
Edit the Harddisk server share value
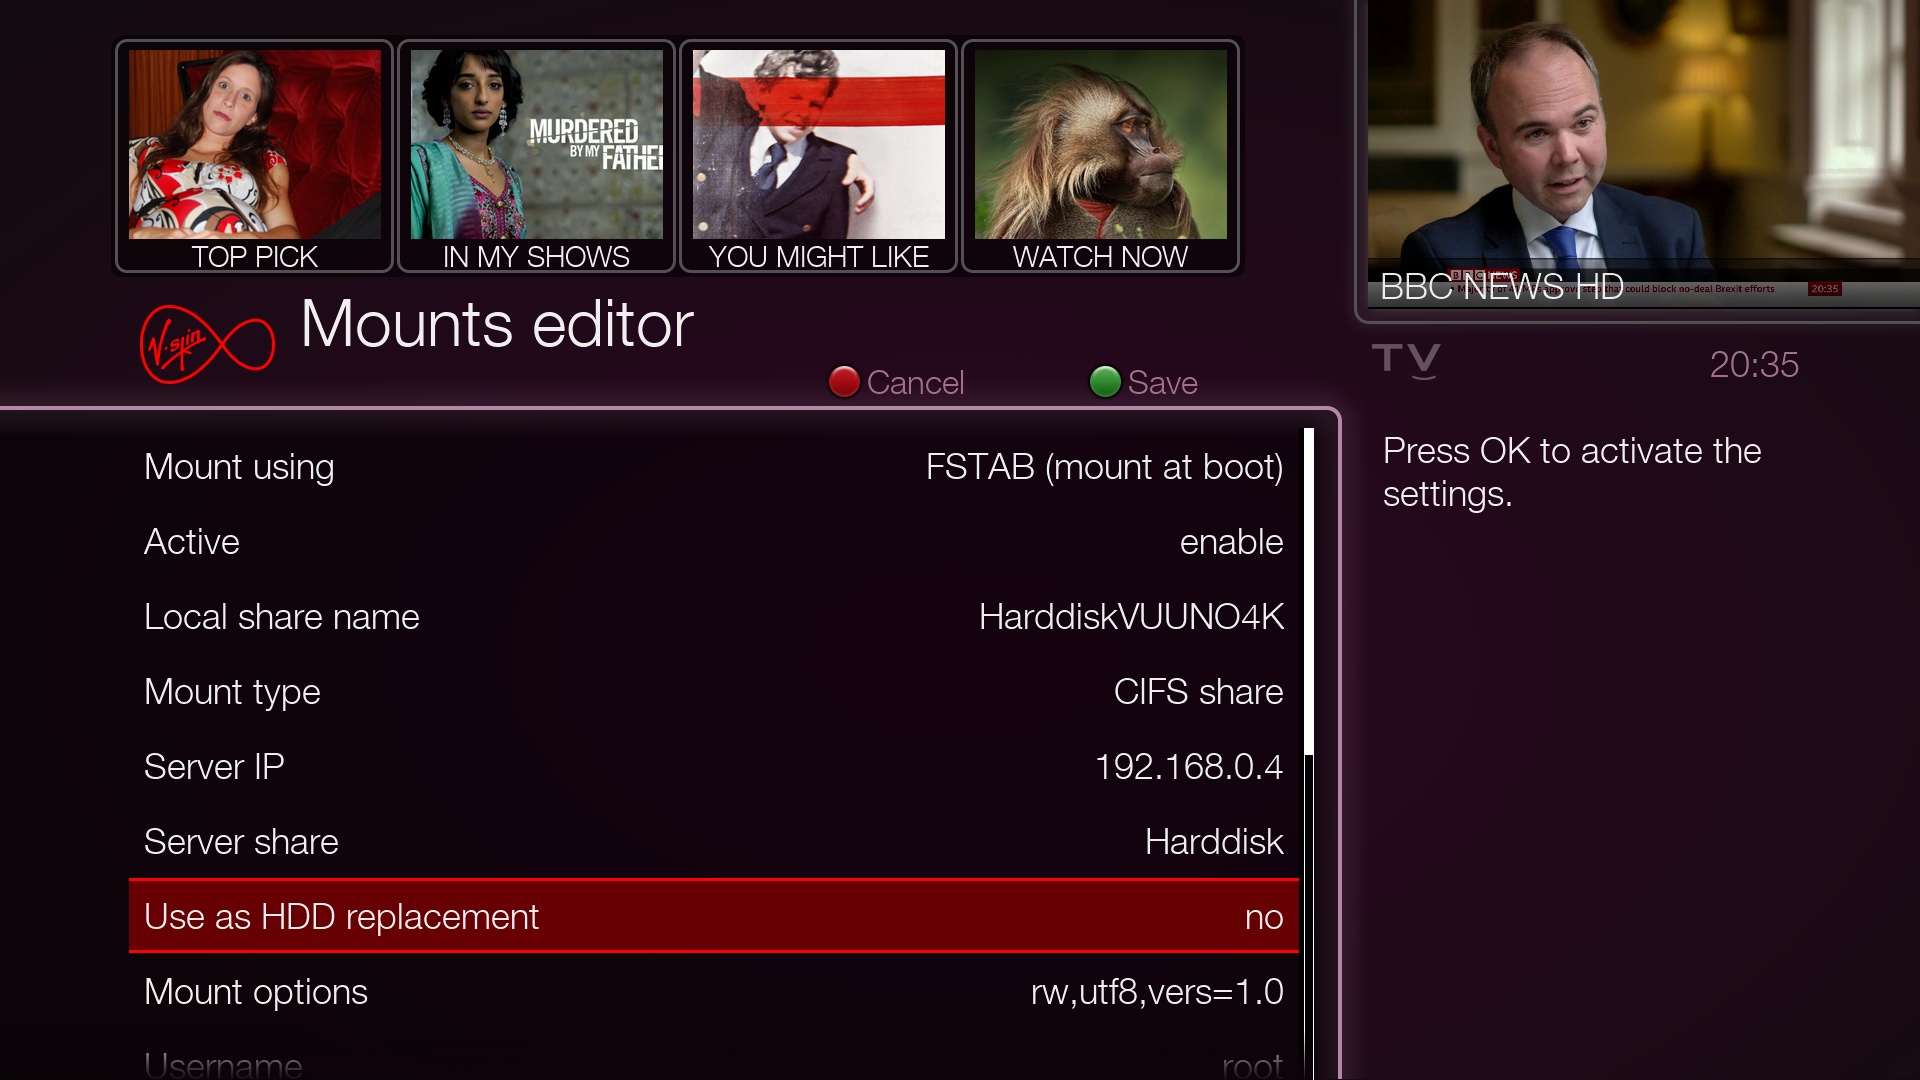click(1214, 842)
